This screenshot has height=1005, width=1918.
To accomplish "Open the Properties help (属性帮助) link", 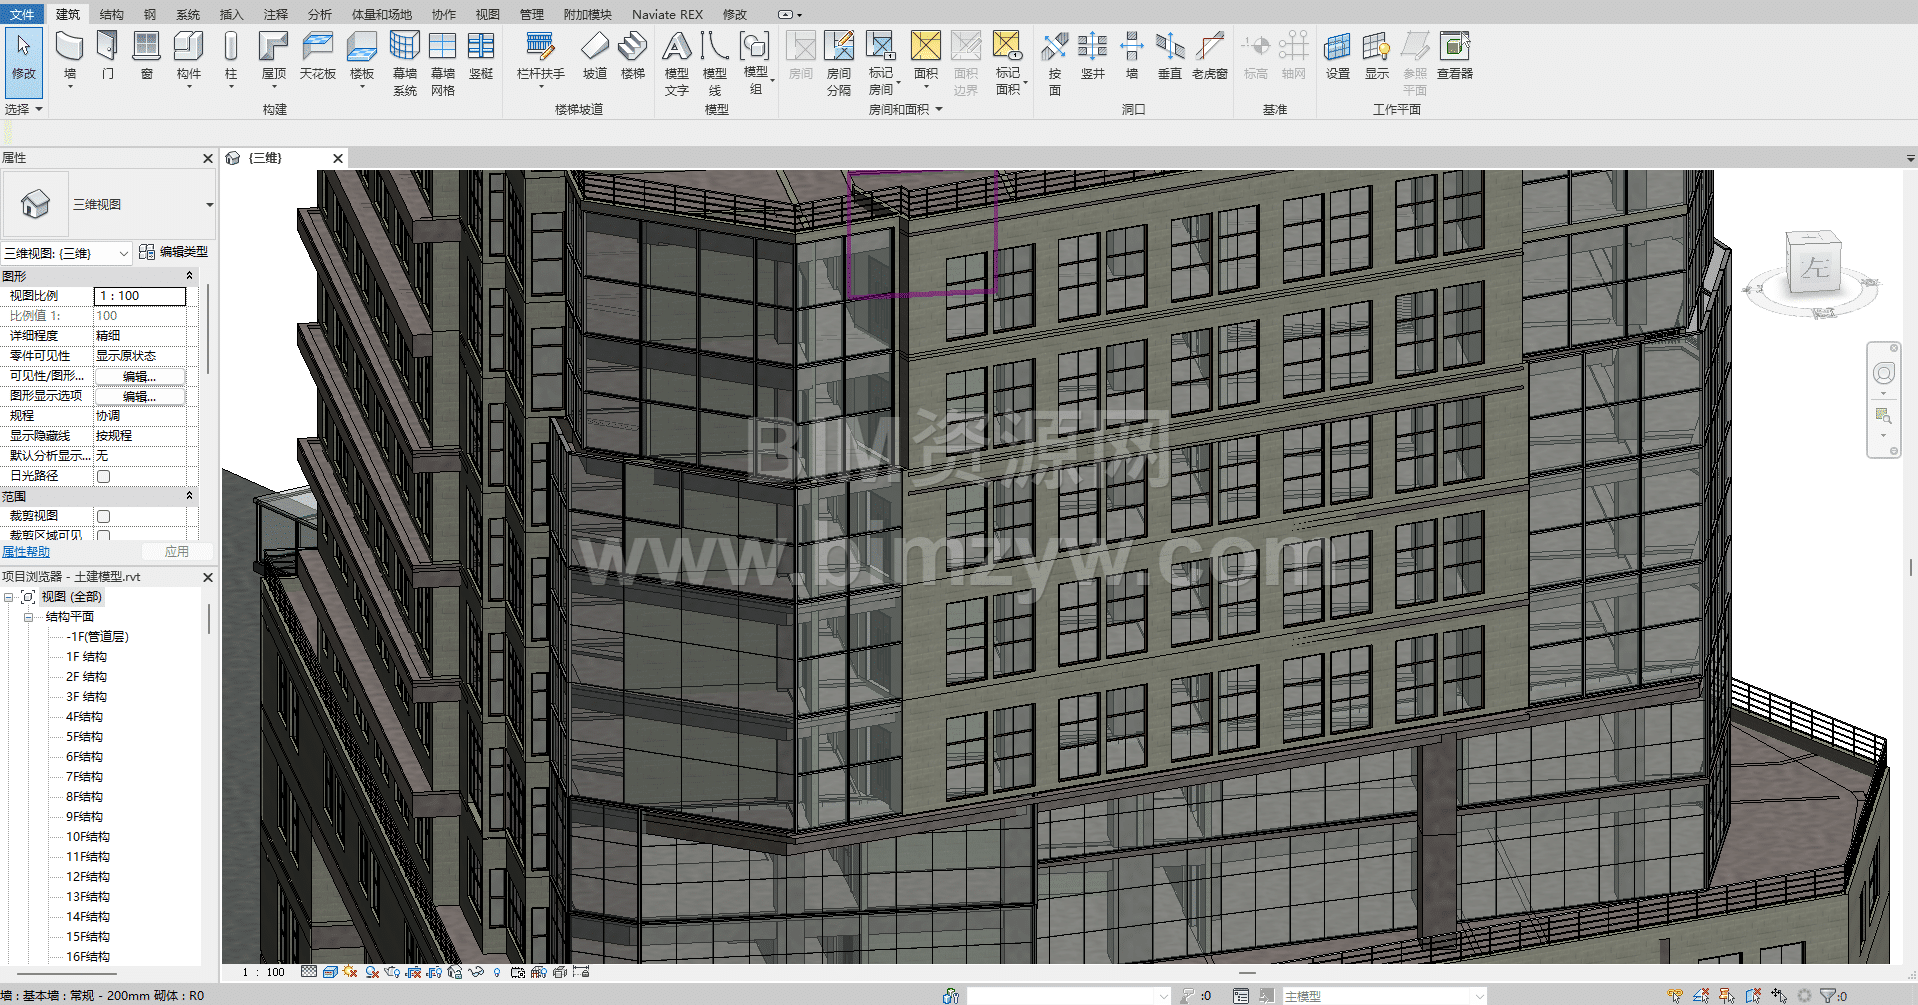I will pyautogui.click(x=26, y=552).
